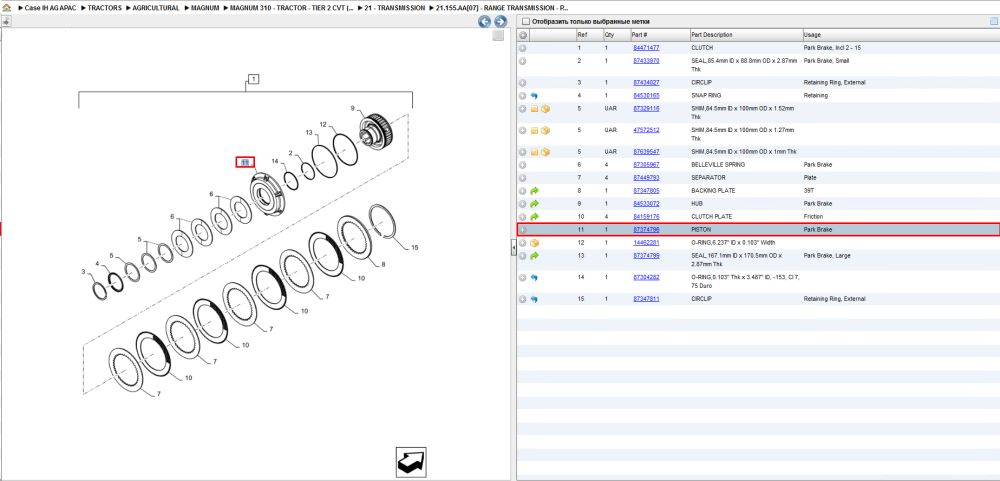The height and width of the screenshot is (481, 1000).
Task: Click the add icon for PISTON row
Action: [x=522, y=230]
